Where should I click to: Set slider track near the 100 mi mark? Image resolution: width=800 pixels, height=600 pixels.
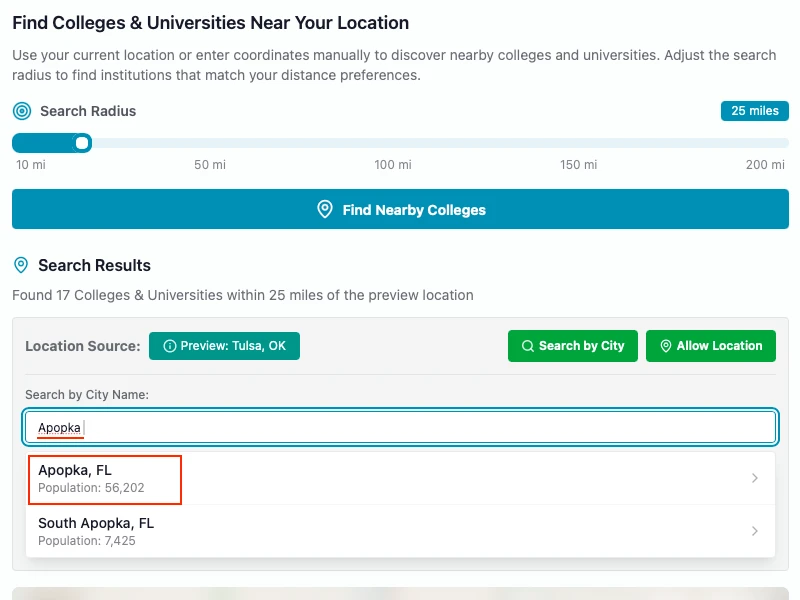tap(392, 143)
